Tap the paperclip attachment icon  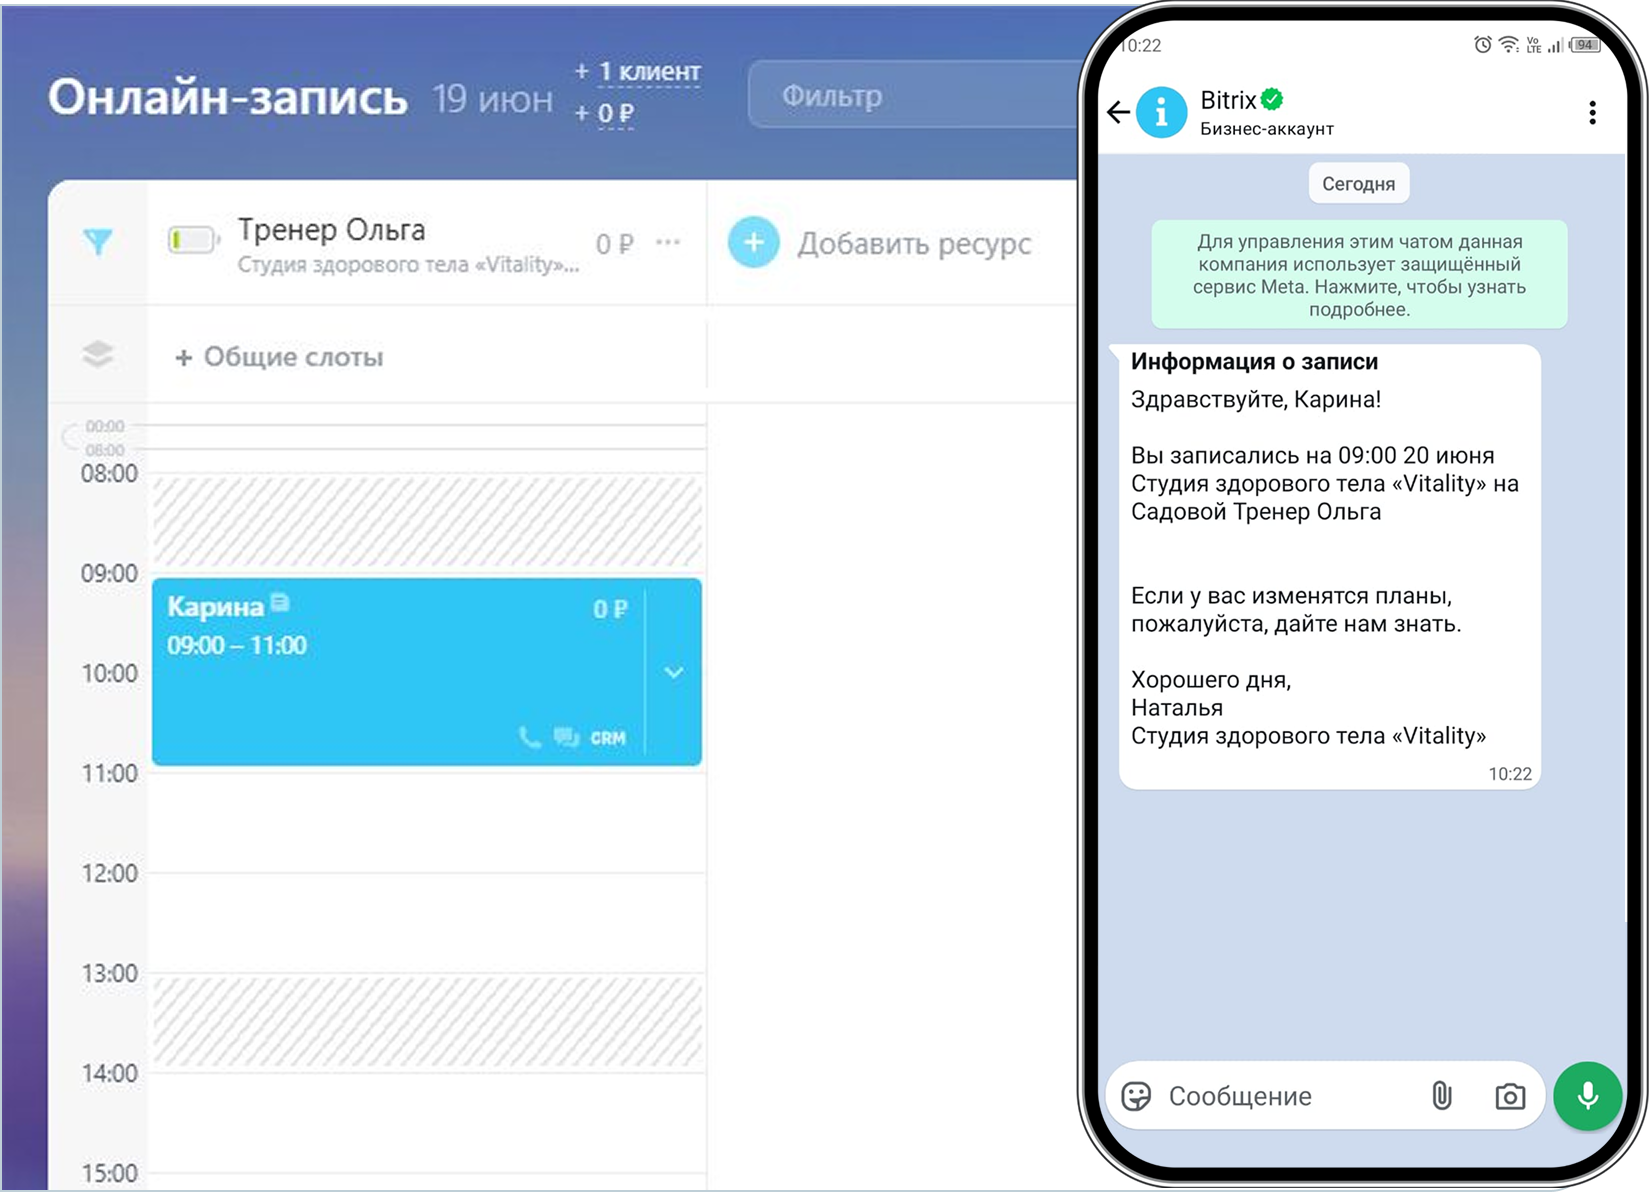pyautogui.click(x=1441, y=1096)
